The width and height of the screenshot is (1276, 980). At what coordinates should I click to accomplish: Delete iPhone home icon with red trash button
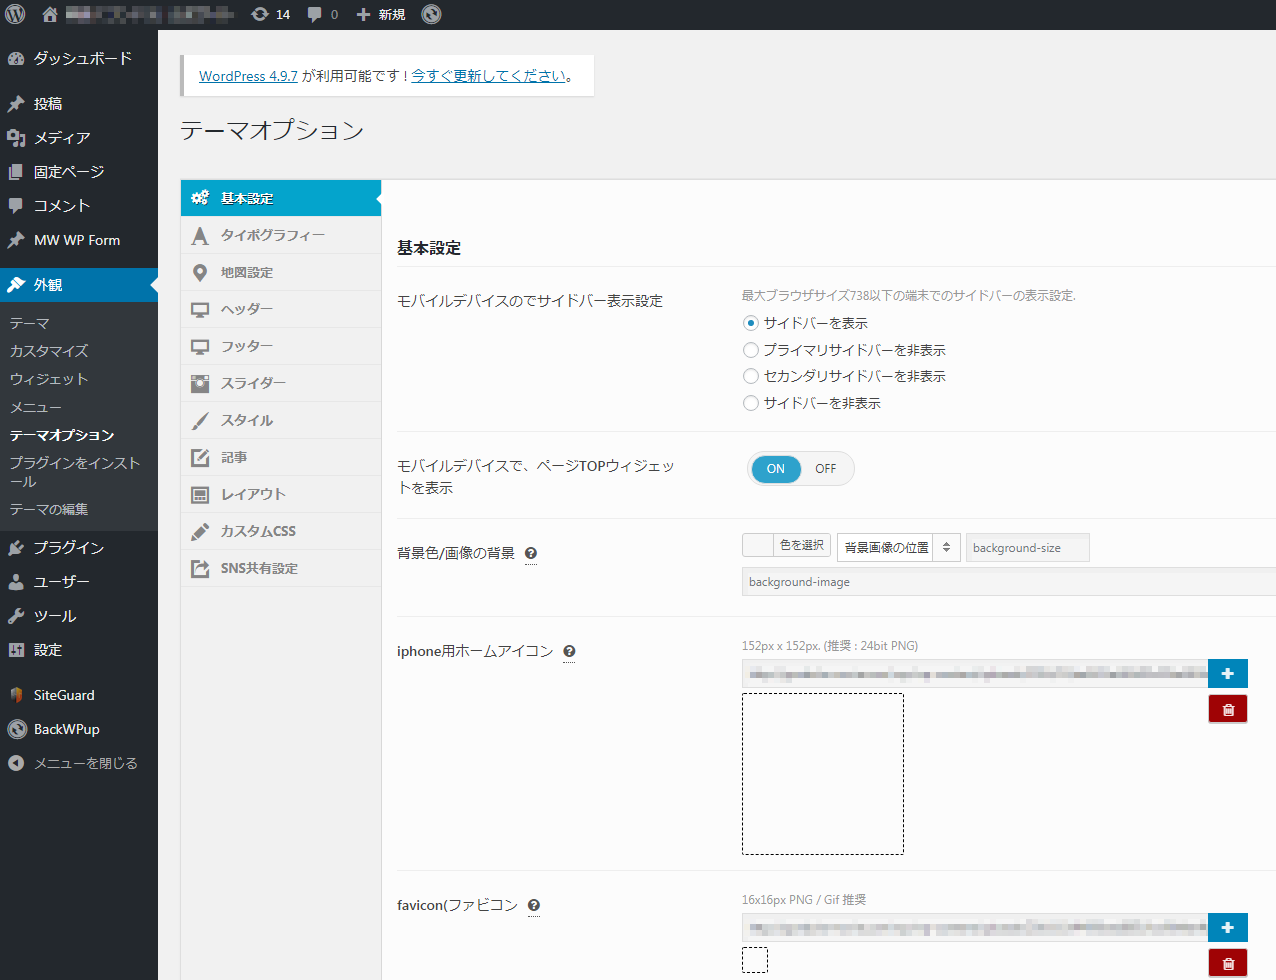1227,710
